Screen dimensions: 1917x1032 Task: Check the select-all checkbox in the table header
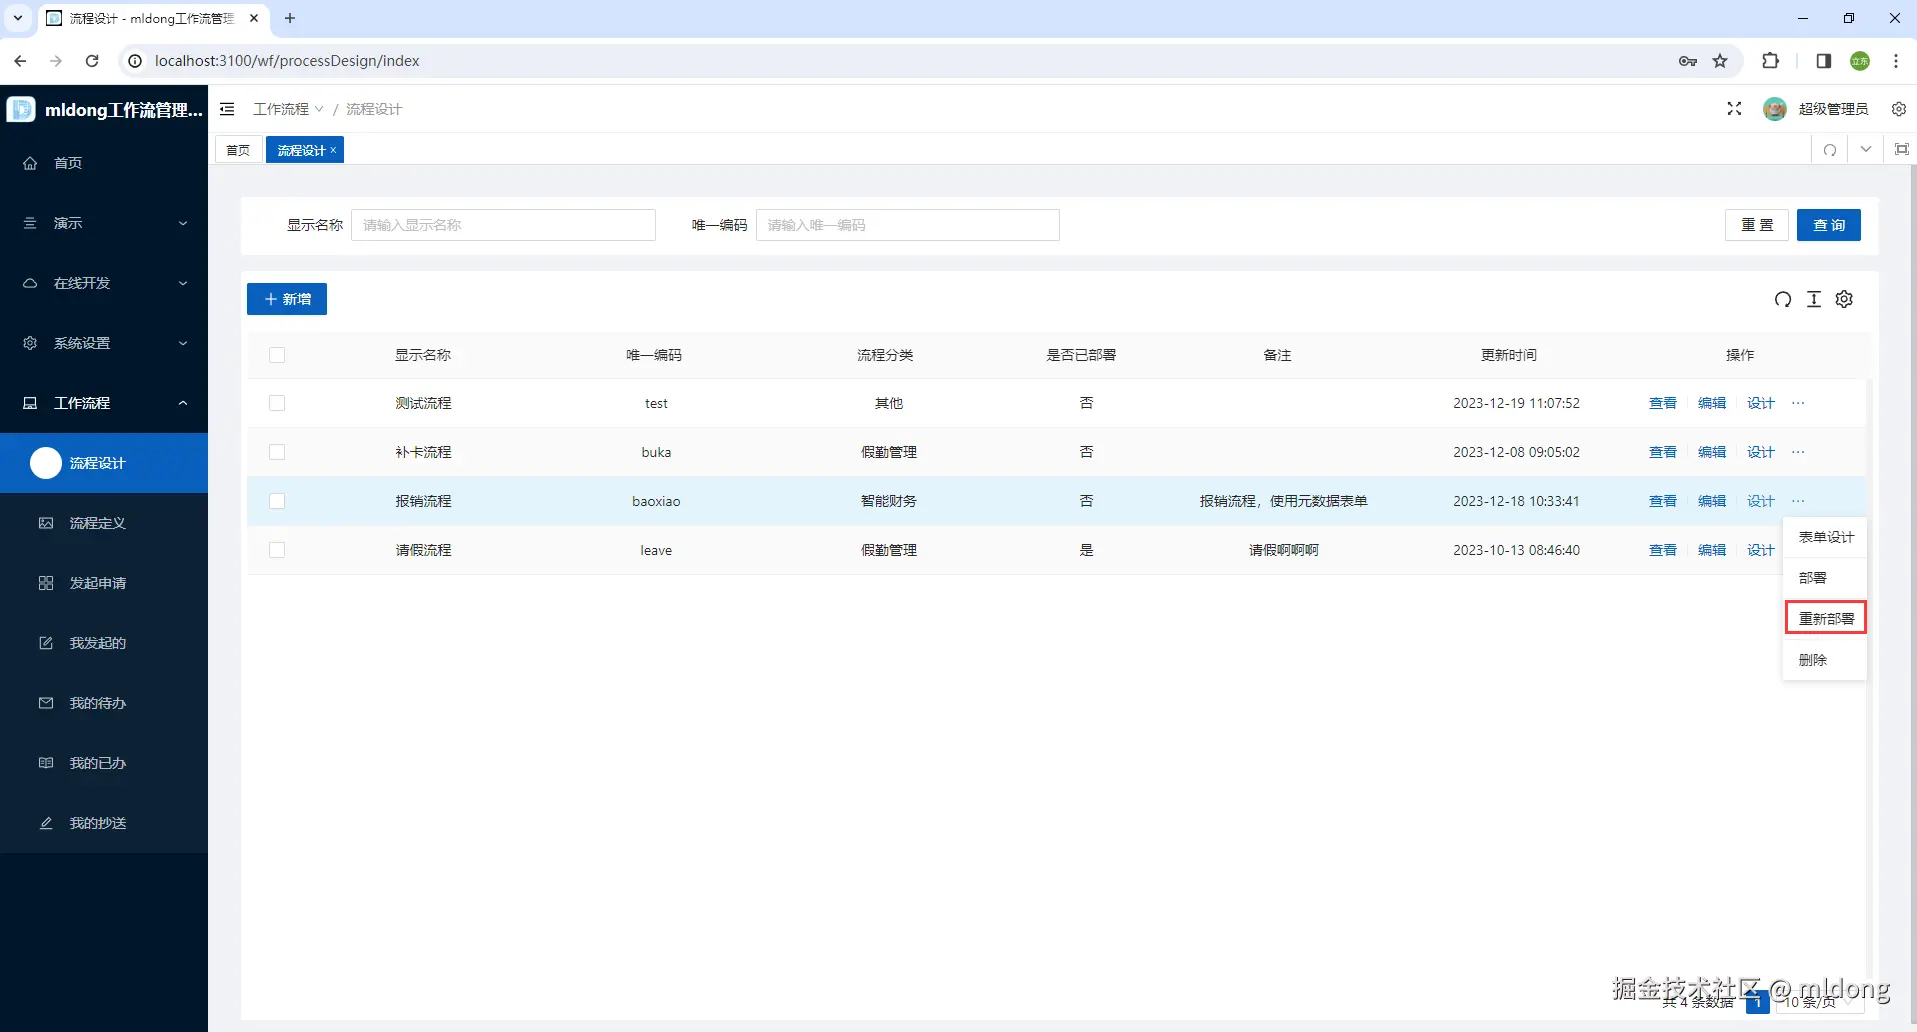coord(277,355)
